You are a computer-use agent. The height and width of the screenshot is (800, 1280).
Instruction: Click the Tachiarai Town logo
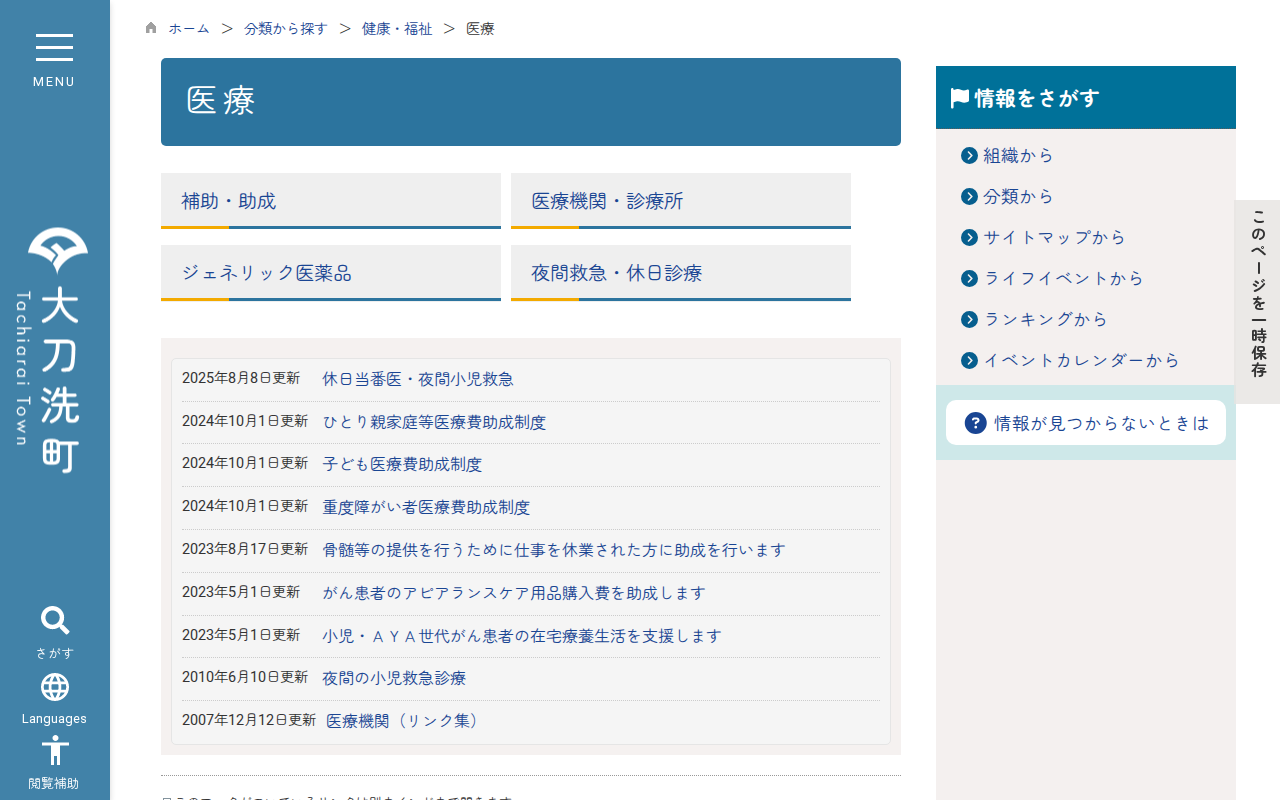(54, 350)
